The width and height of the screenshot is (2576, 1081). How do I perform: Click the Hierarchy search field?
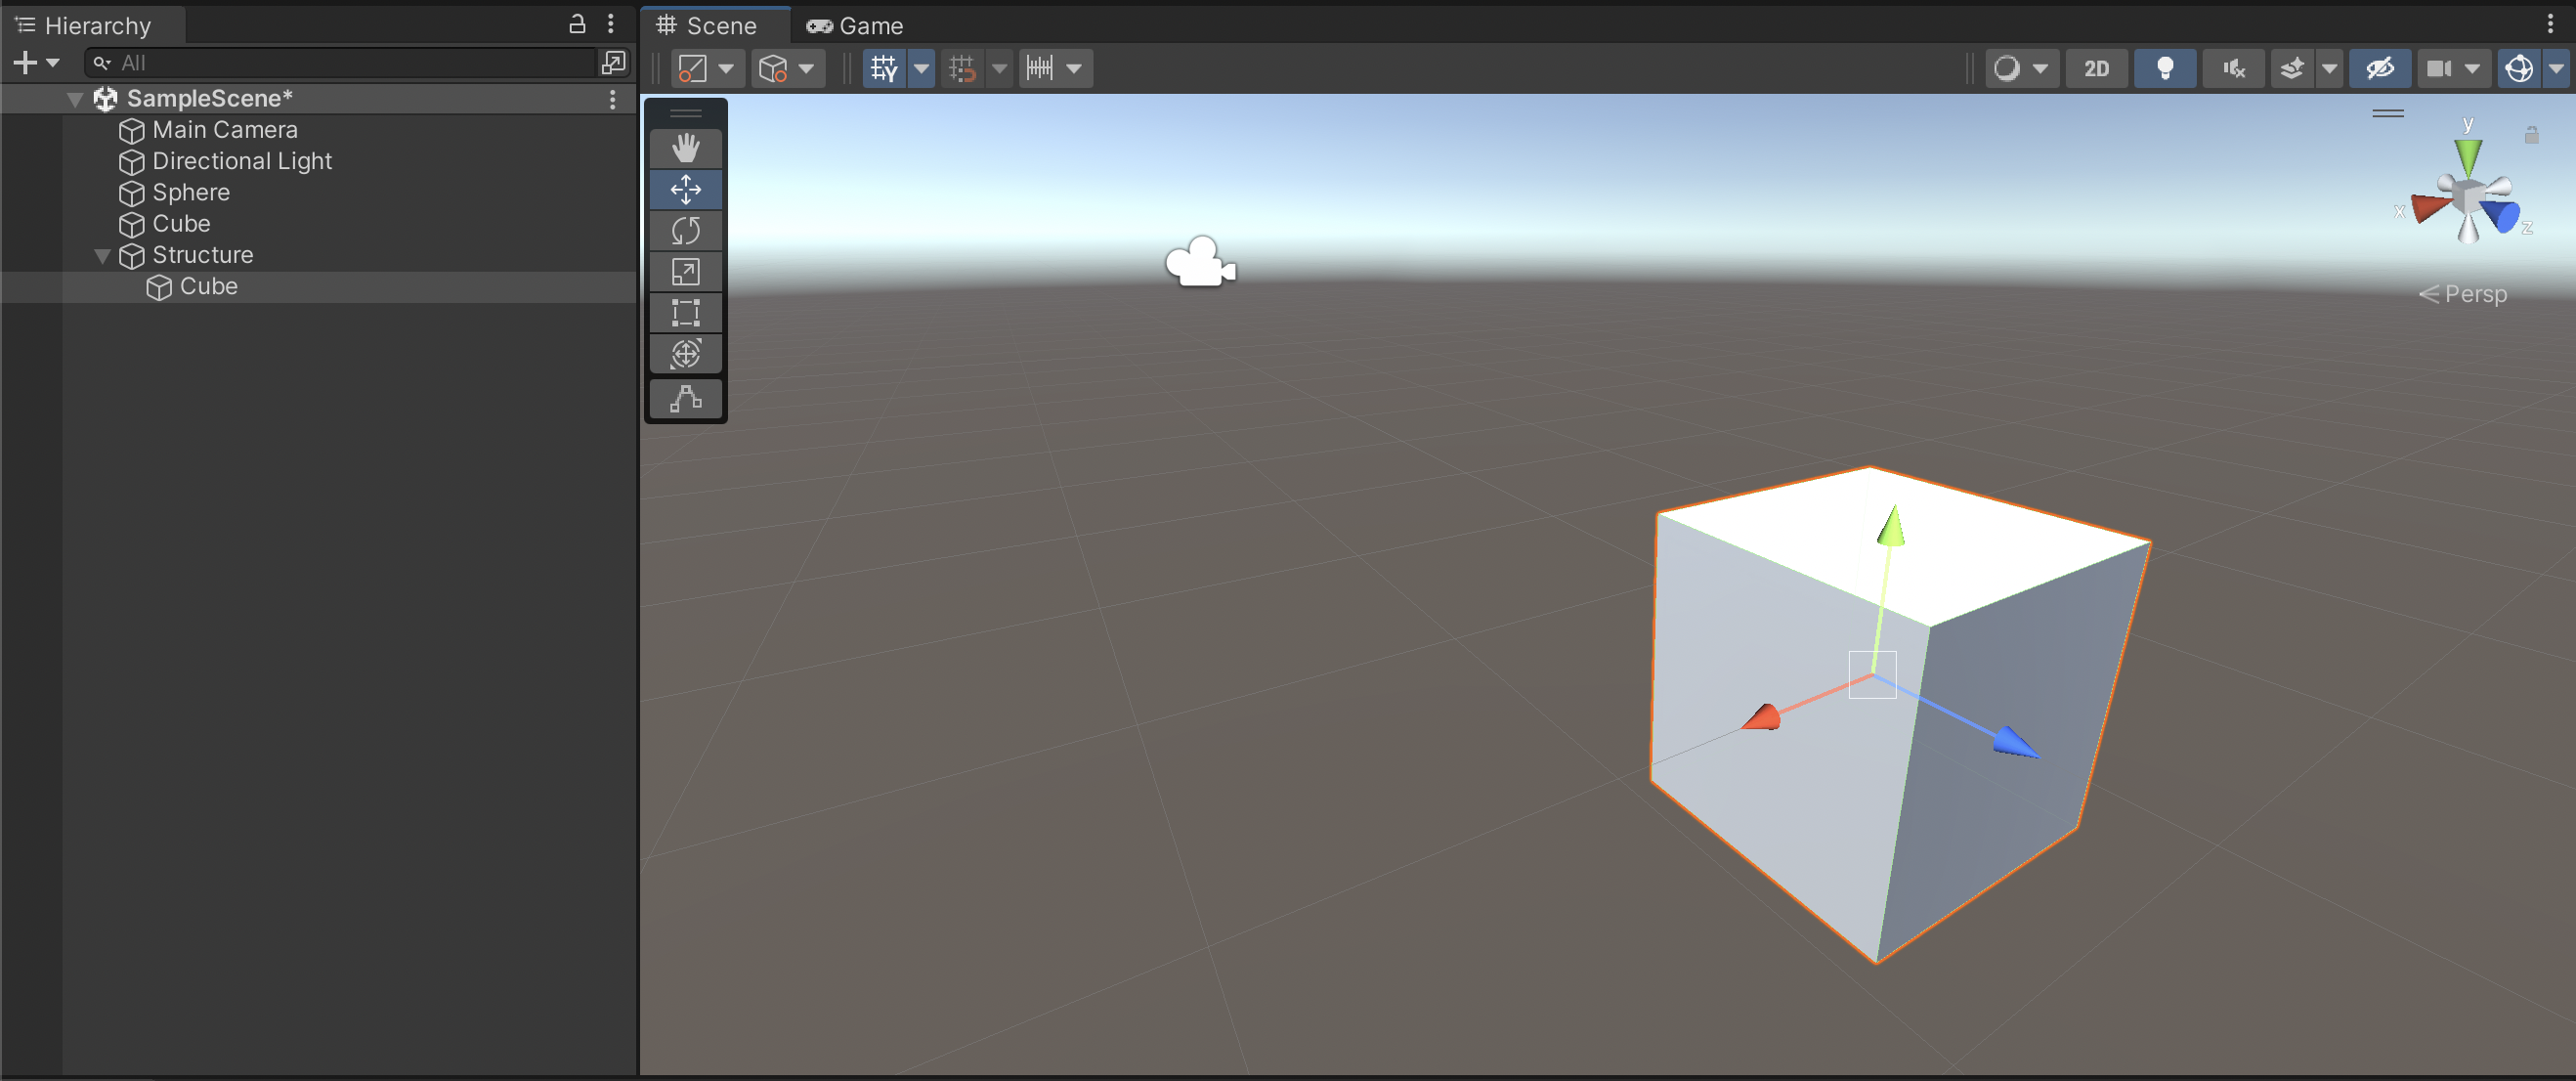(350, 63)
